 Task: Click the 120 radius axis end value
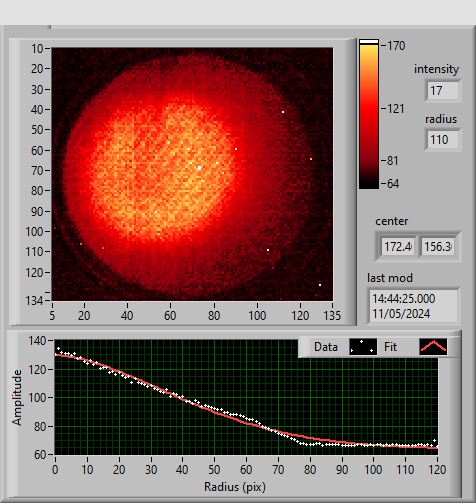point(437,470)
